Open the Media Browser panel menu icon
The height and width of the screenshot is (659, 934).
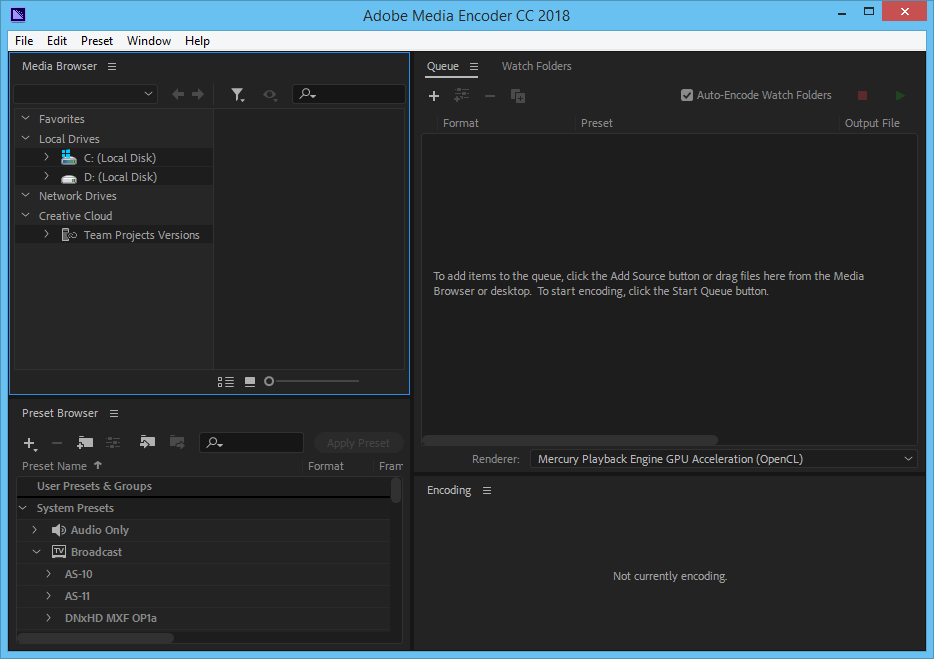pos(112,66)
